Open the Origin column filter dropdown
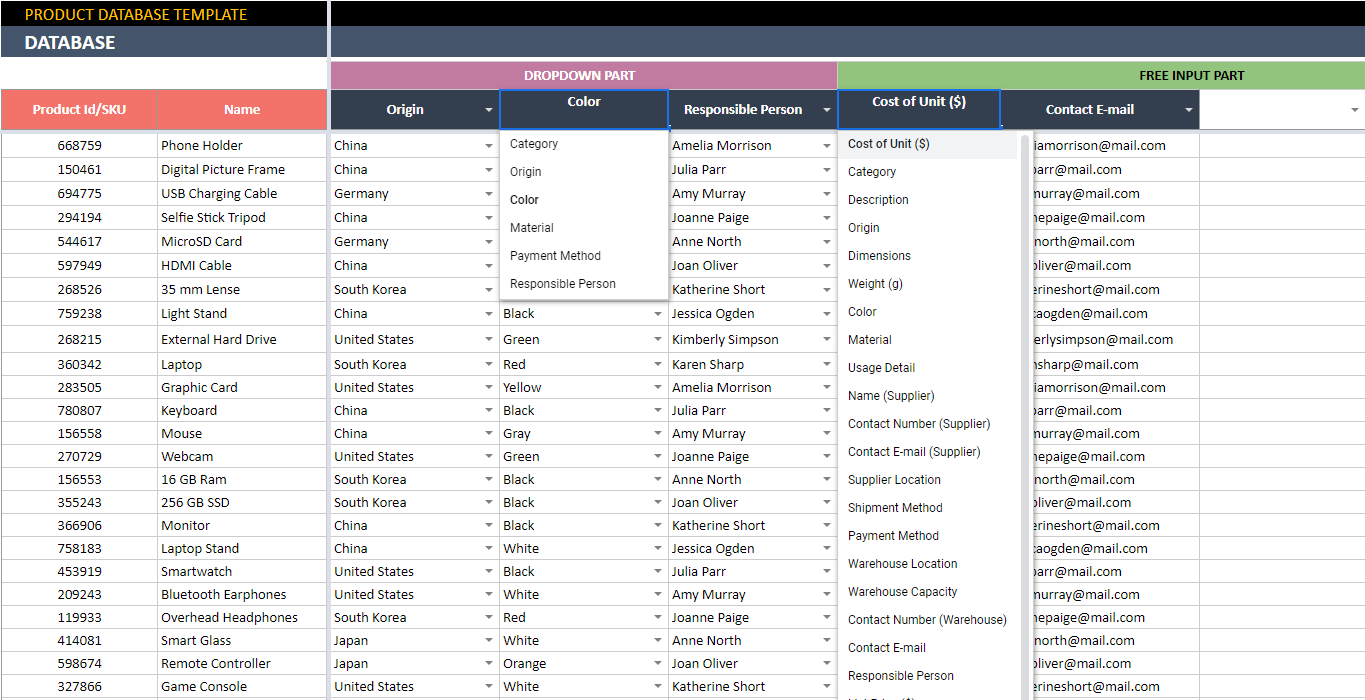Screen dimensions: 1365x700 click(x=489, y=109)
